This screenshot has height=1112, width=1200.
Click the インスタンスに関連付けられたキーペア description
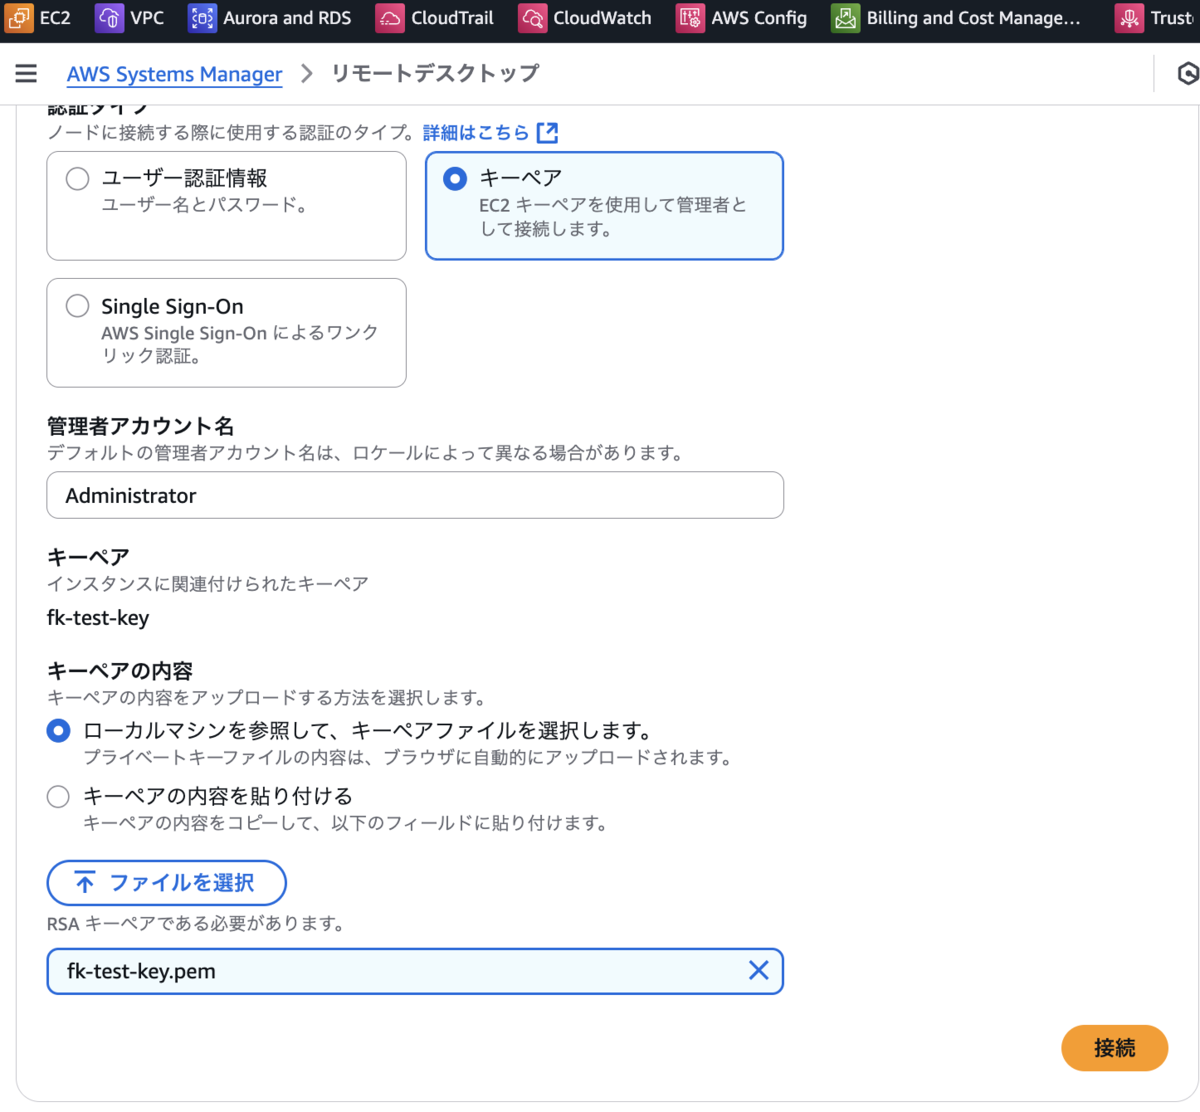tap(208, 584)
